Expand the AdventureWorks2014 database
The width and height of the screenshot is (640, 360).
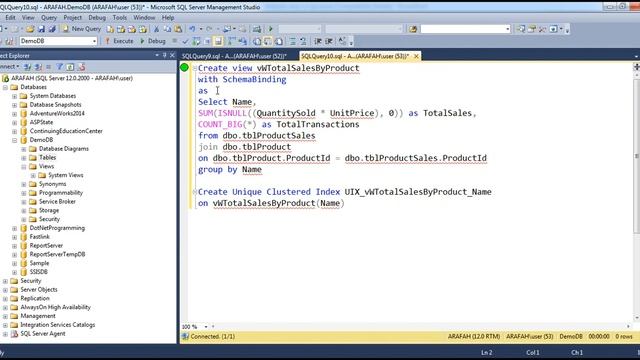click(14, 114)
